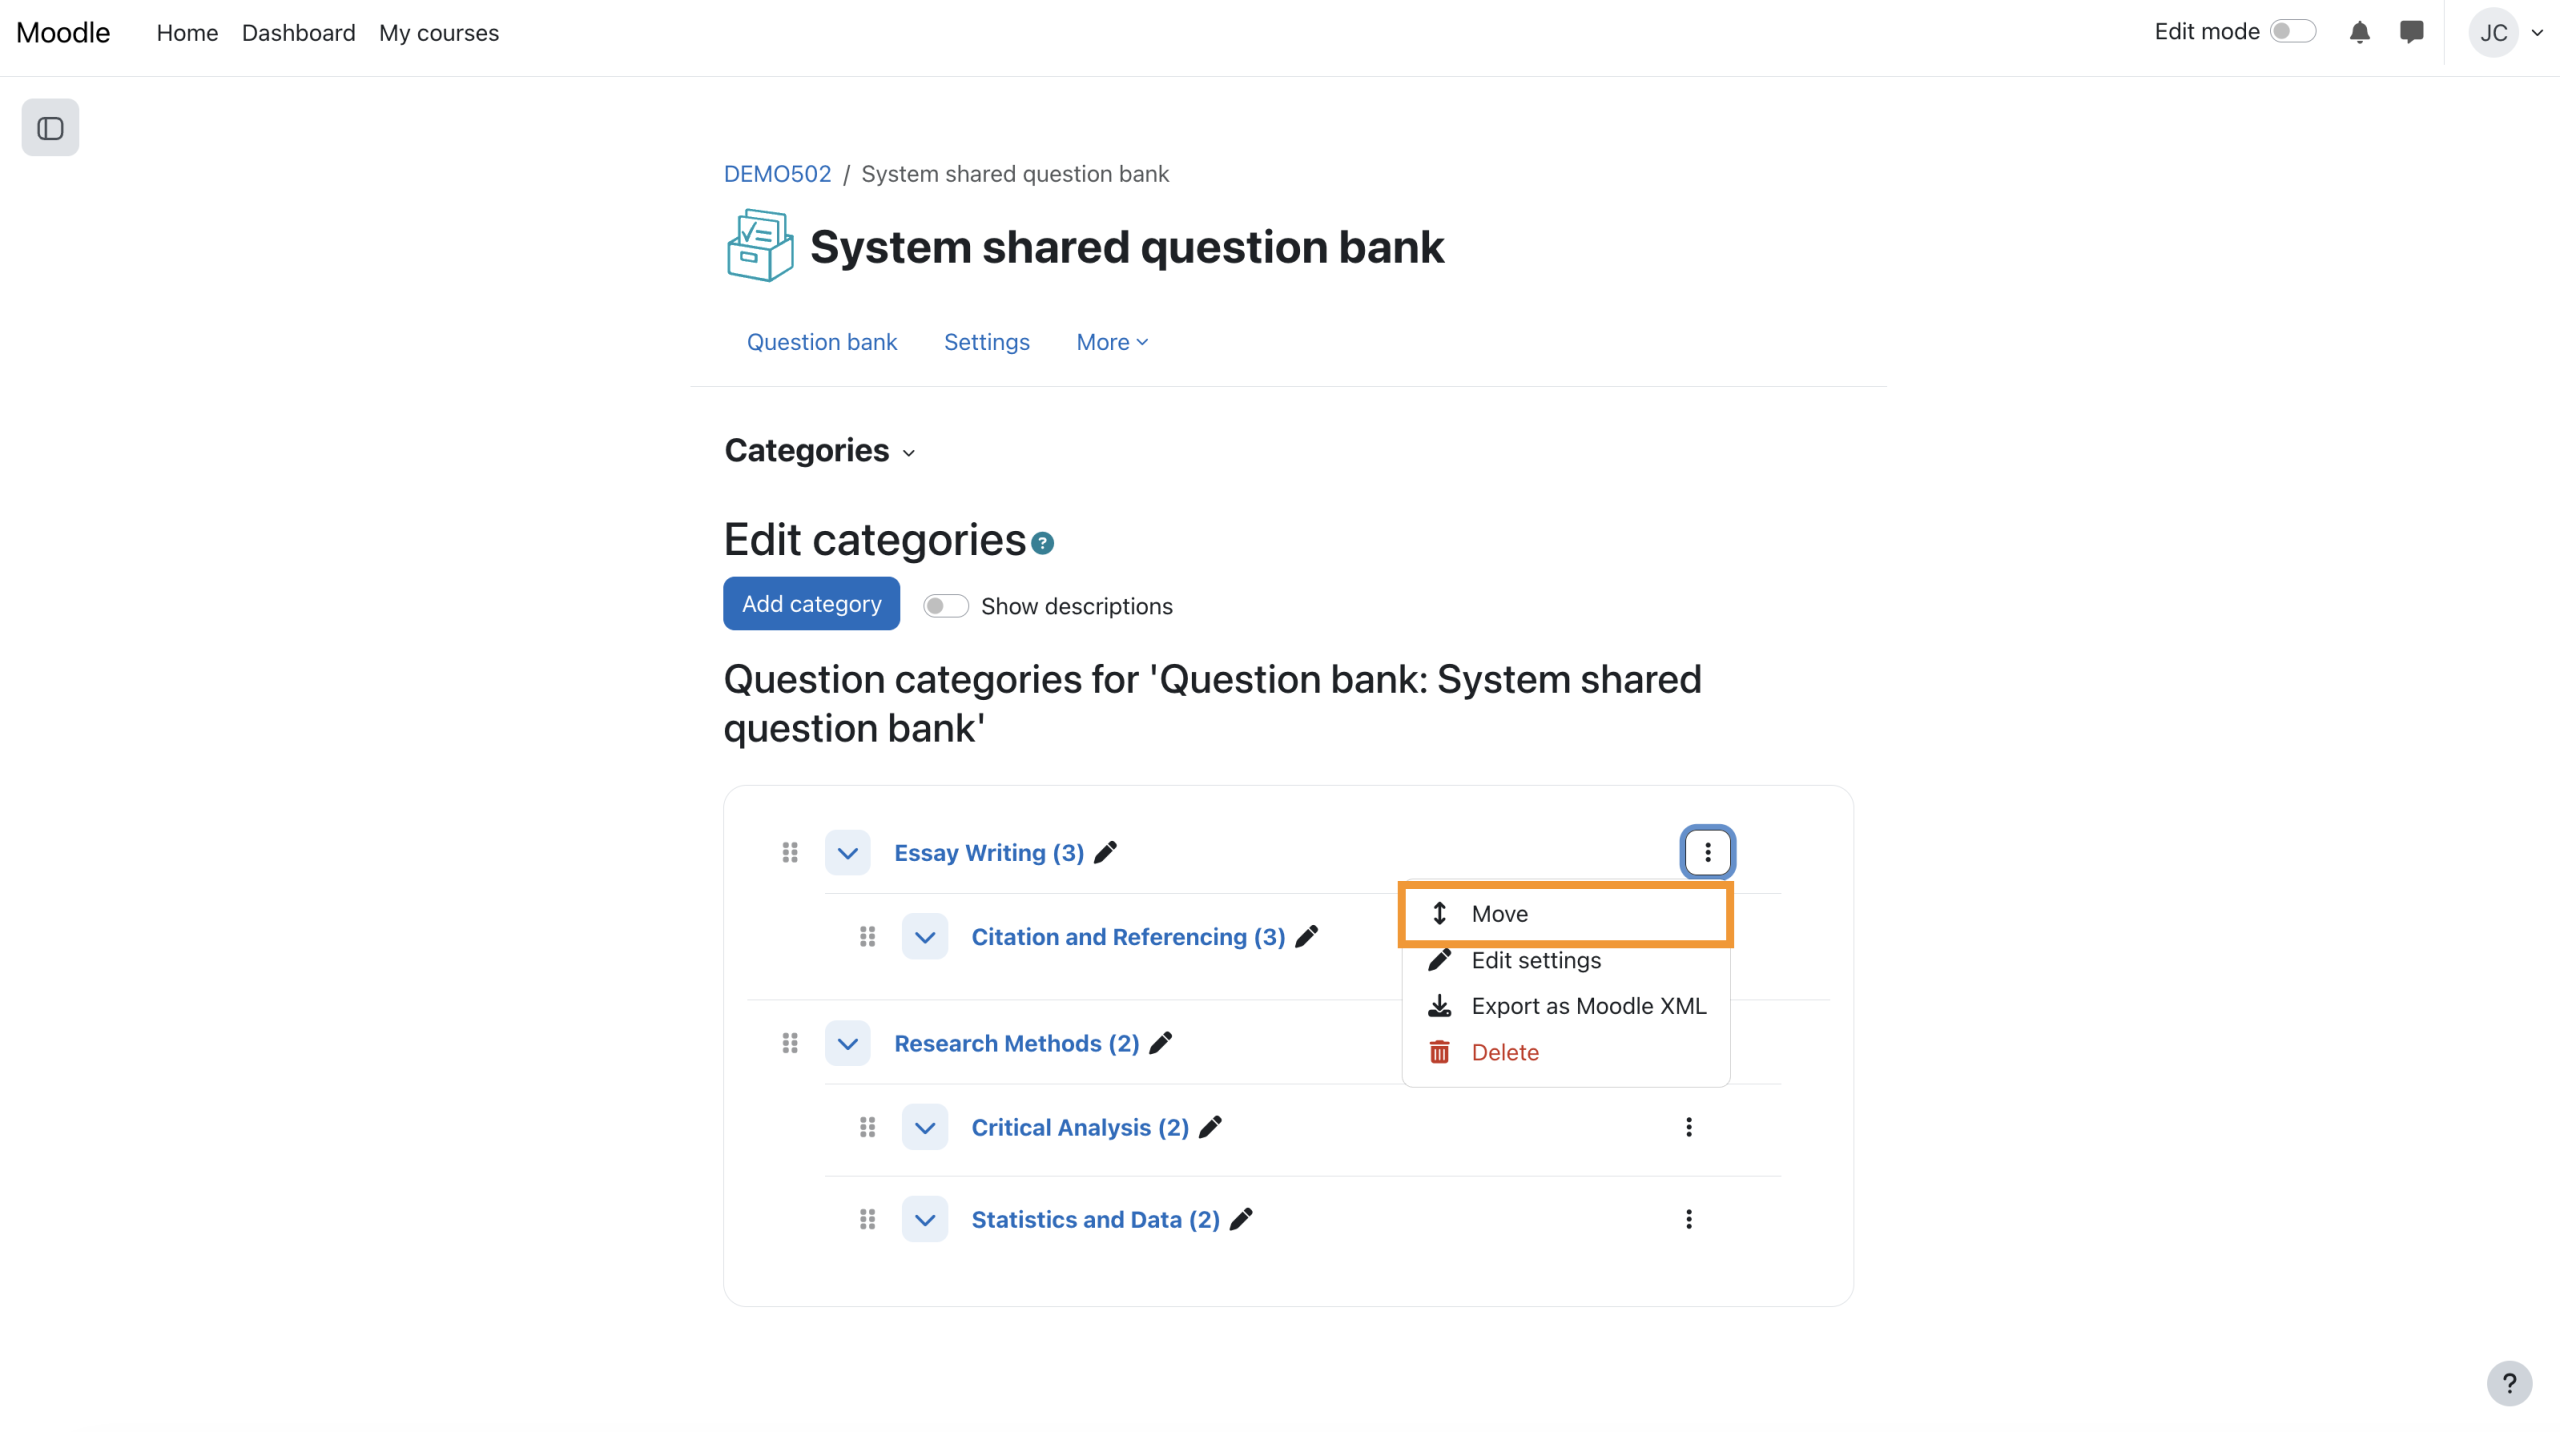Open actions menu for Statistics and Data
Screen dimensions: 2560x1432
tap(1688, 1219)
